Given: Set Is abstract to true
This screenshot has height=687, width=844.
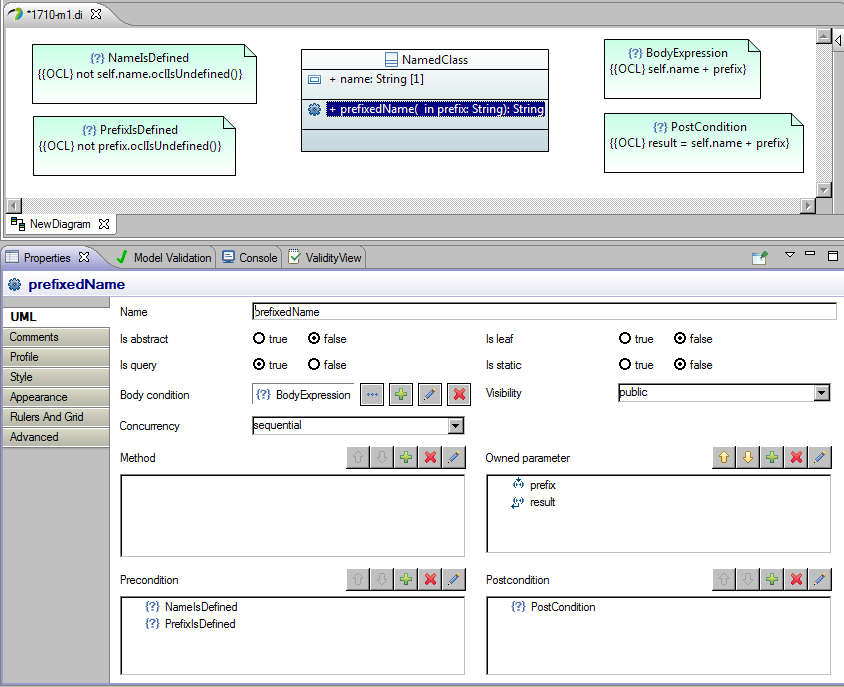Looking at the screenshot, I should tap(259, 338).
